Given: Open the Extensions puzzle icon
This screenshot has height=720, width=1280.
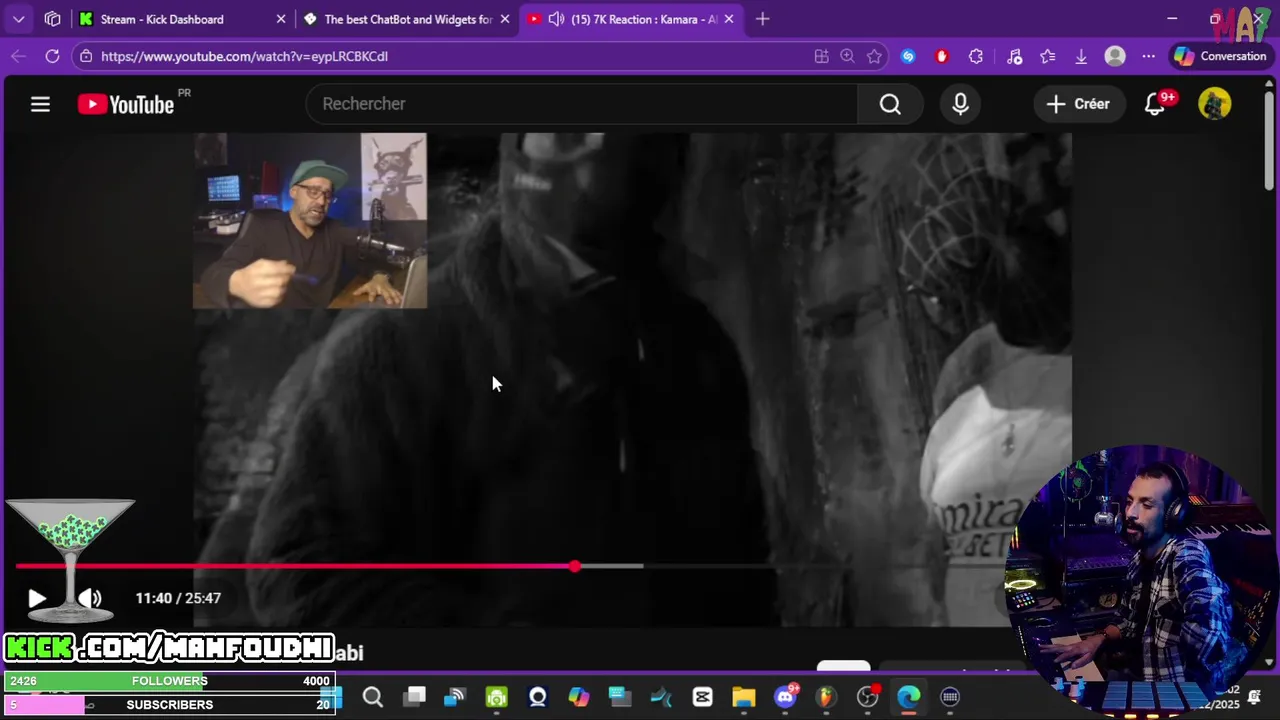Looking at the screenshot, I should pyautogui.click(x=976, y=56).
